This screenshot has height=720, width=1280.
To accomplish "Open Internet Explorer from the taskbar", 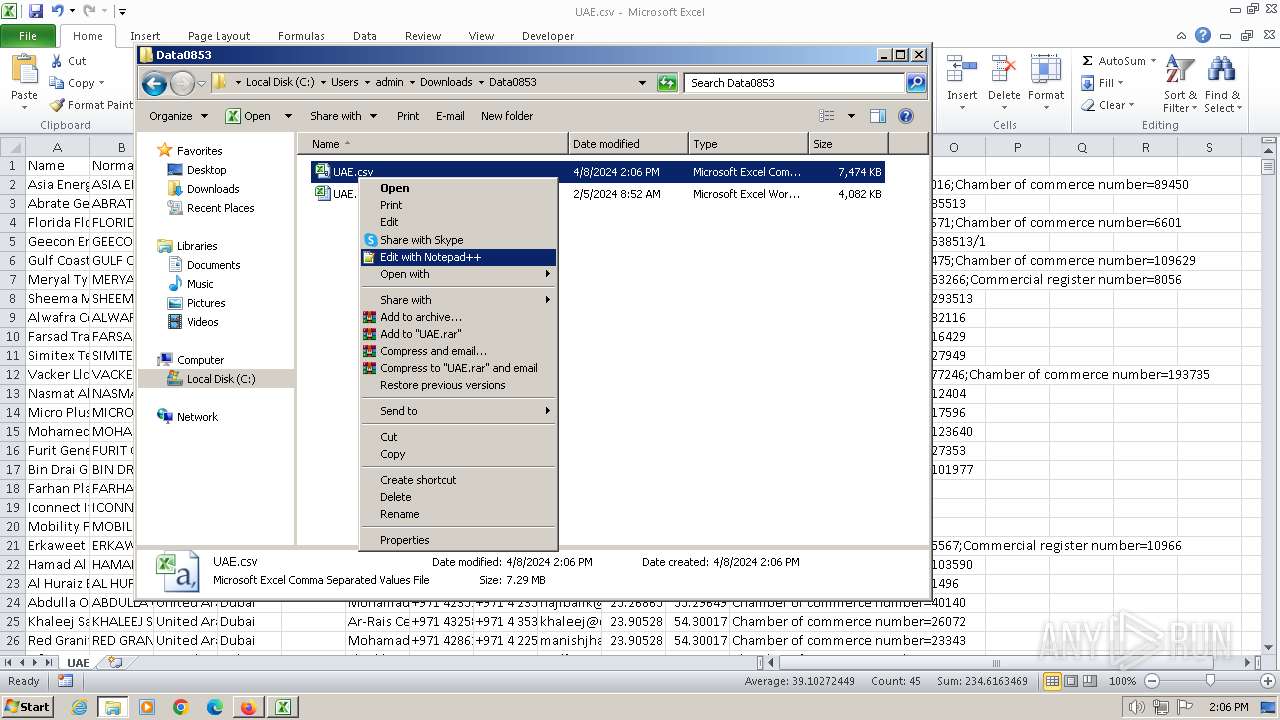I will pos(79,707).
